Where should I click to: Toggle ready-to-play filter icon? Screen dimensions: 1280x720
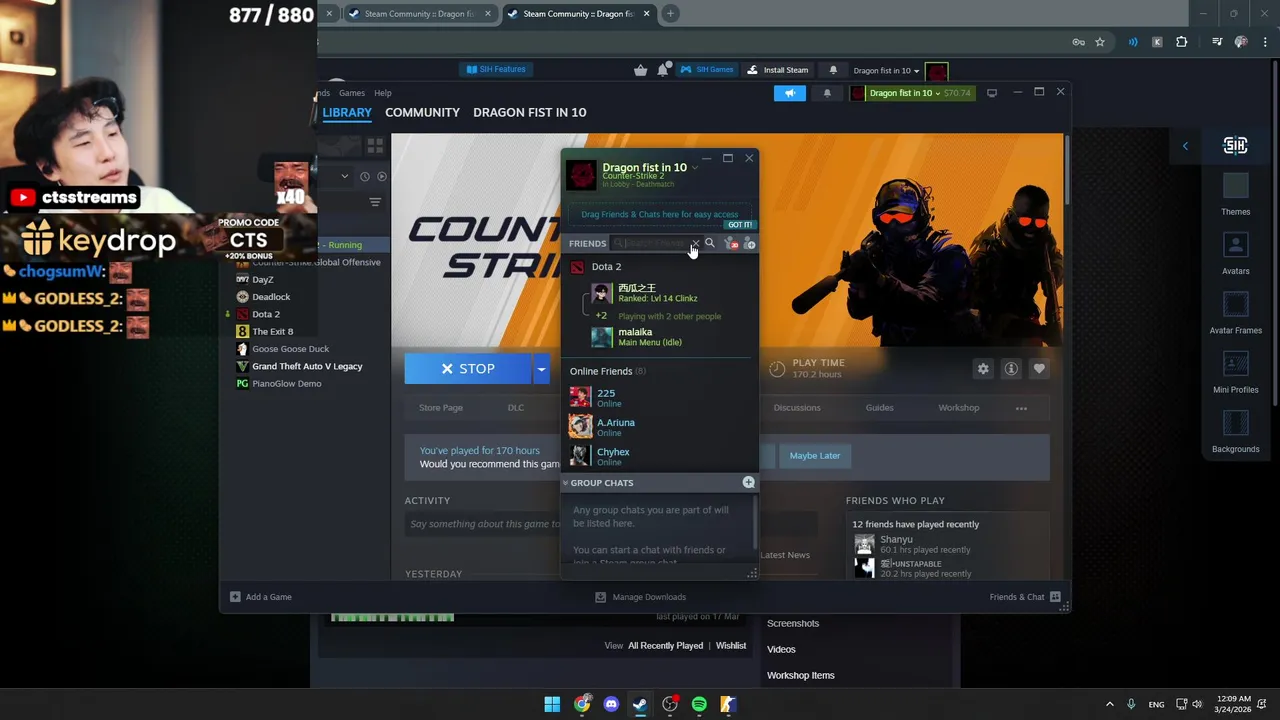[381, 176]
